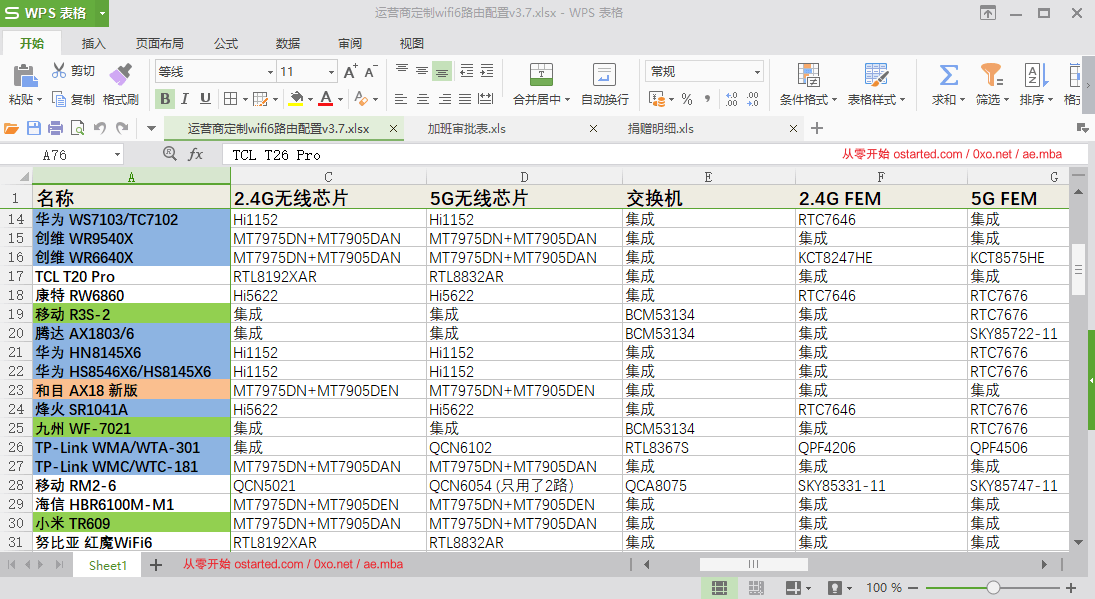Click the zoom slider handle
This screenshot has height=599, width=1095.
(993, 588)
